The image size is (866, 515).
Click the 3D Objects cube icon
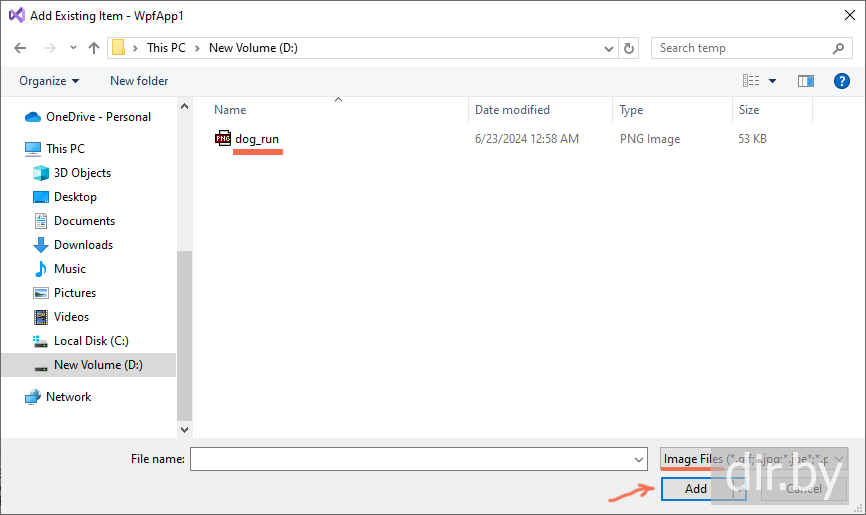(x=41, y=173)
